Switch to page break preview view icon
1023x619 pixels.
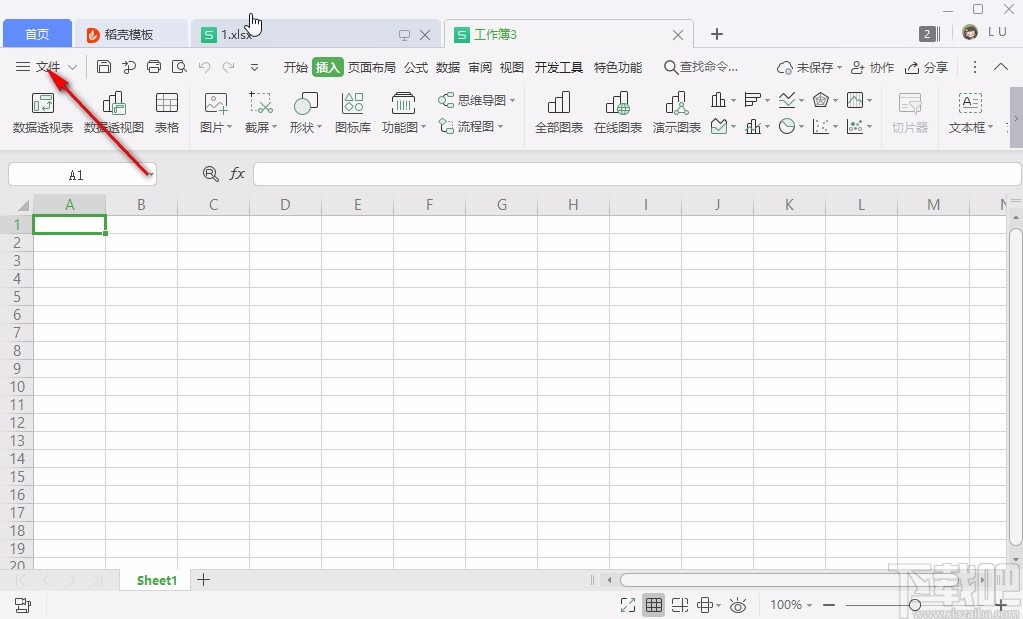pyautogui.click(x=680, y=604)
